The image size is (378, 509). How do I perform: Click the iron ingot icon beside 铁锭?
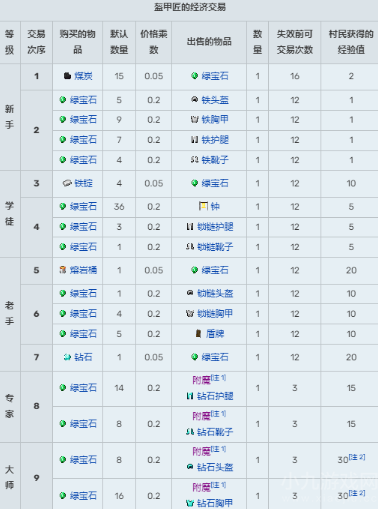[67, 183]
